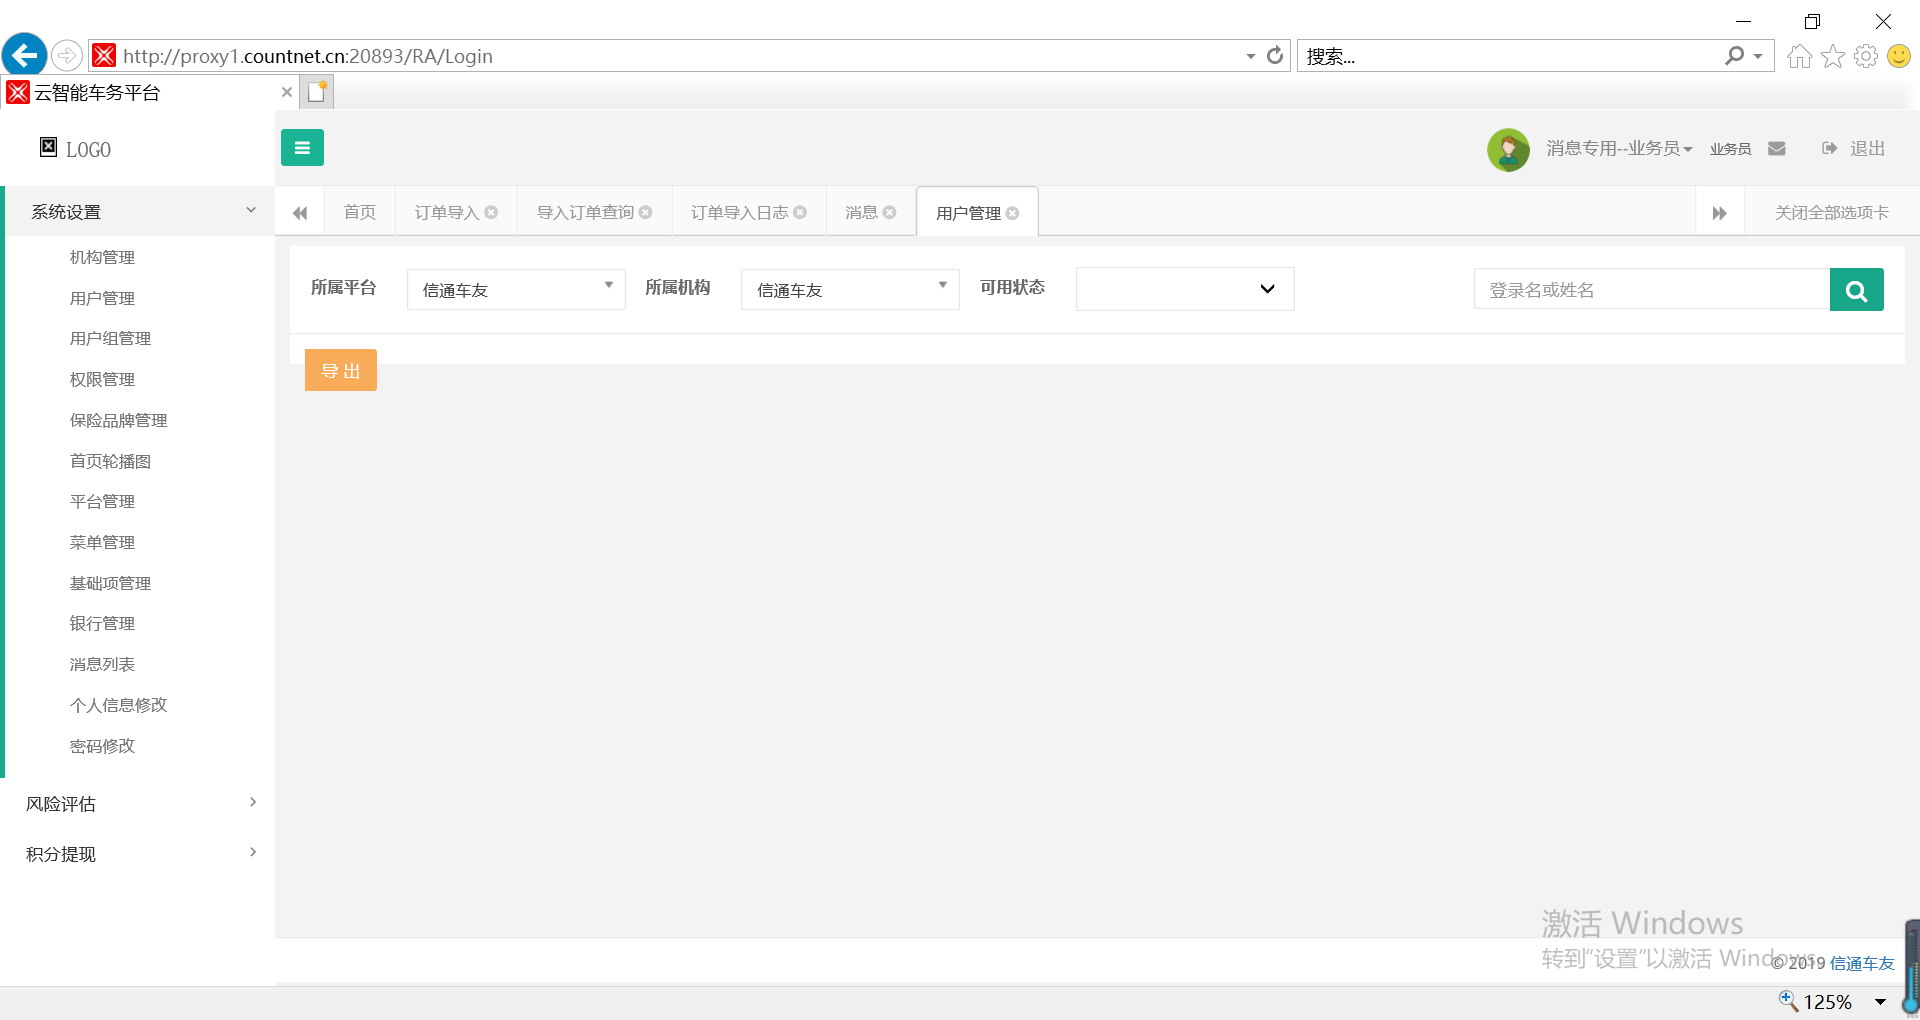Open 用户管理 in the sidebar
Image resolution: width=1920 pixels, height=1020 pixels.
(102, 298)
